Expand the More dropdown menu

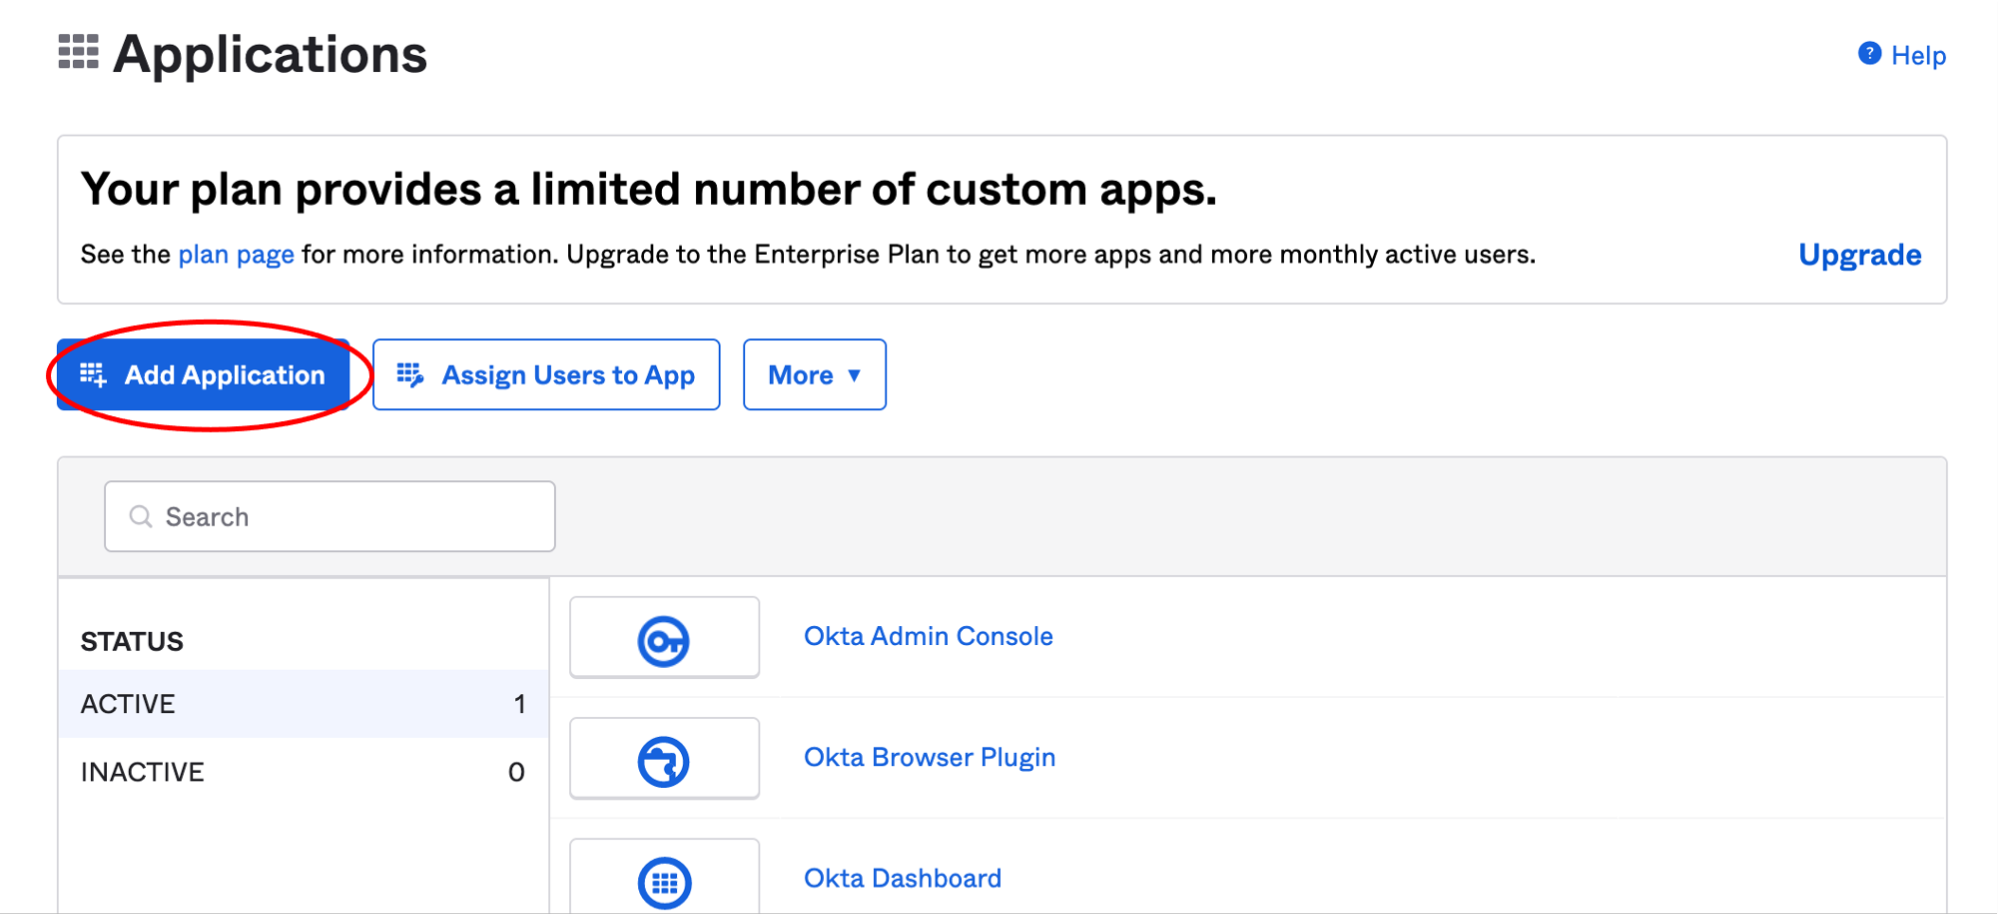coord(814,375)
